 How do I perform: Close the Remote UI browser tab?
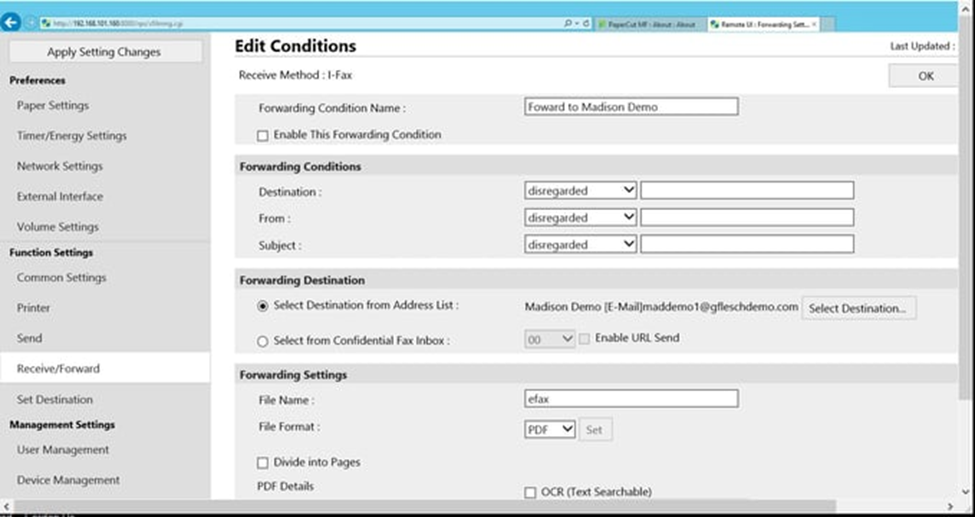815,23
